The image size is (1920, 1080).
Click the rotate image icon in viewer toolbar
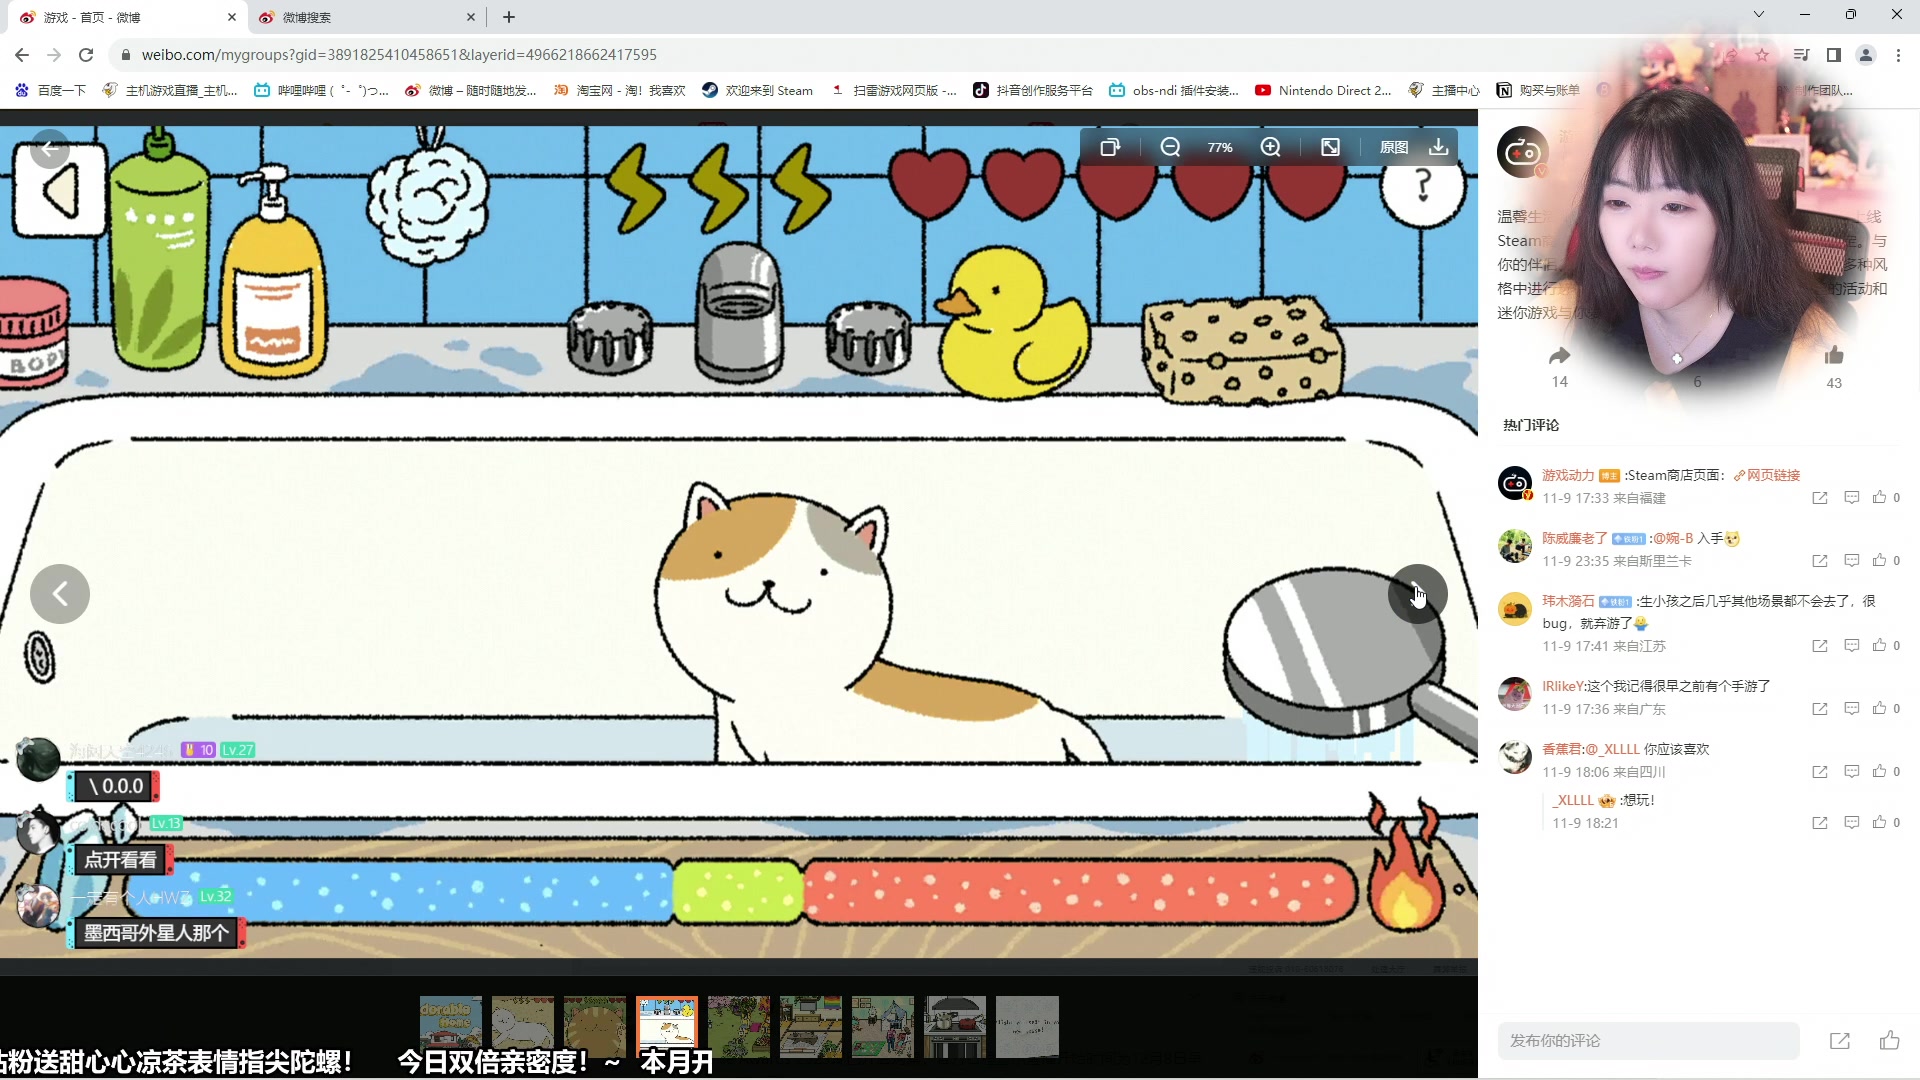coord(1110,148)
